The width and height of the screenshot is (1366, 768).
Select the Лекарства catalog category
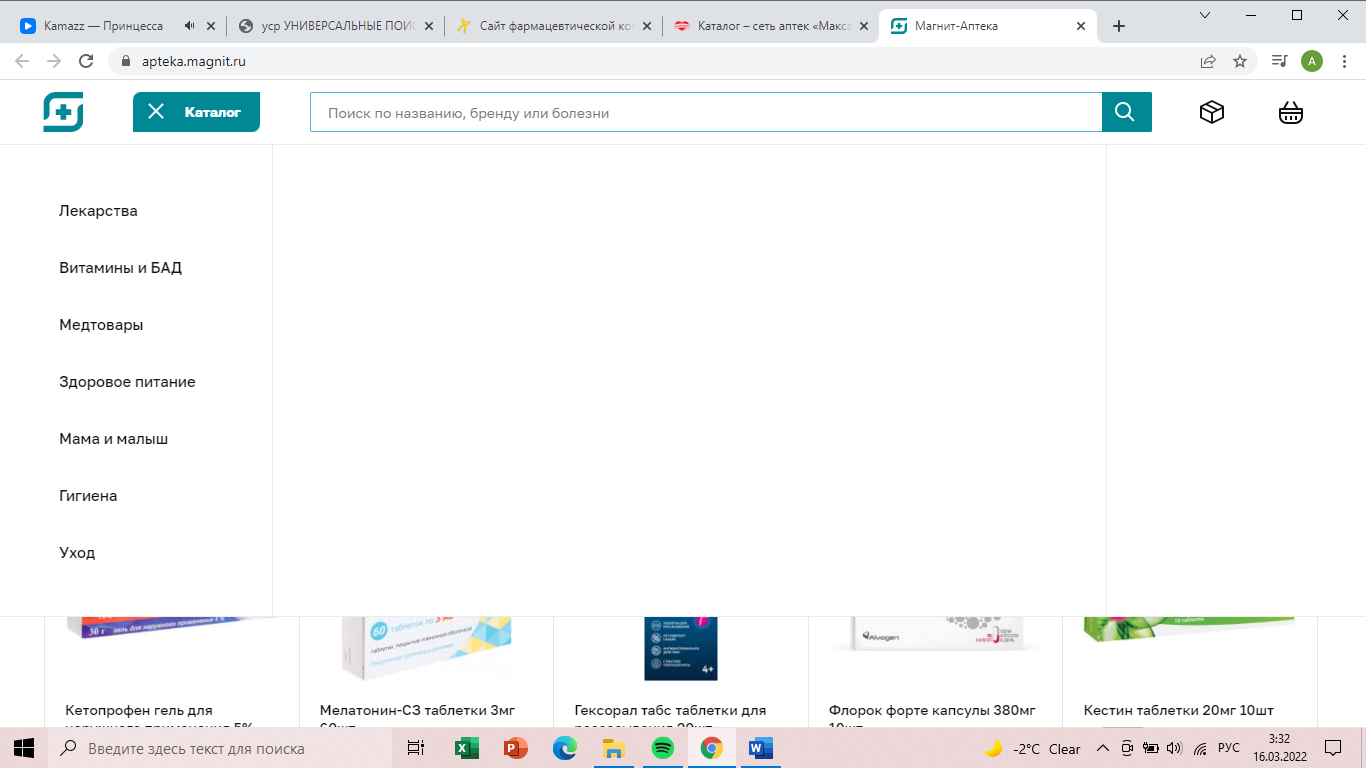(x=98, y=211)
